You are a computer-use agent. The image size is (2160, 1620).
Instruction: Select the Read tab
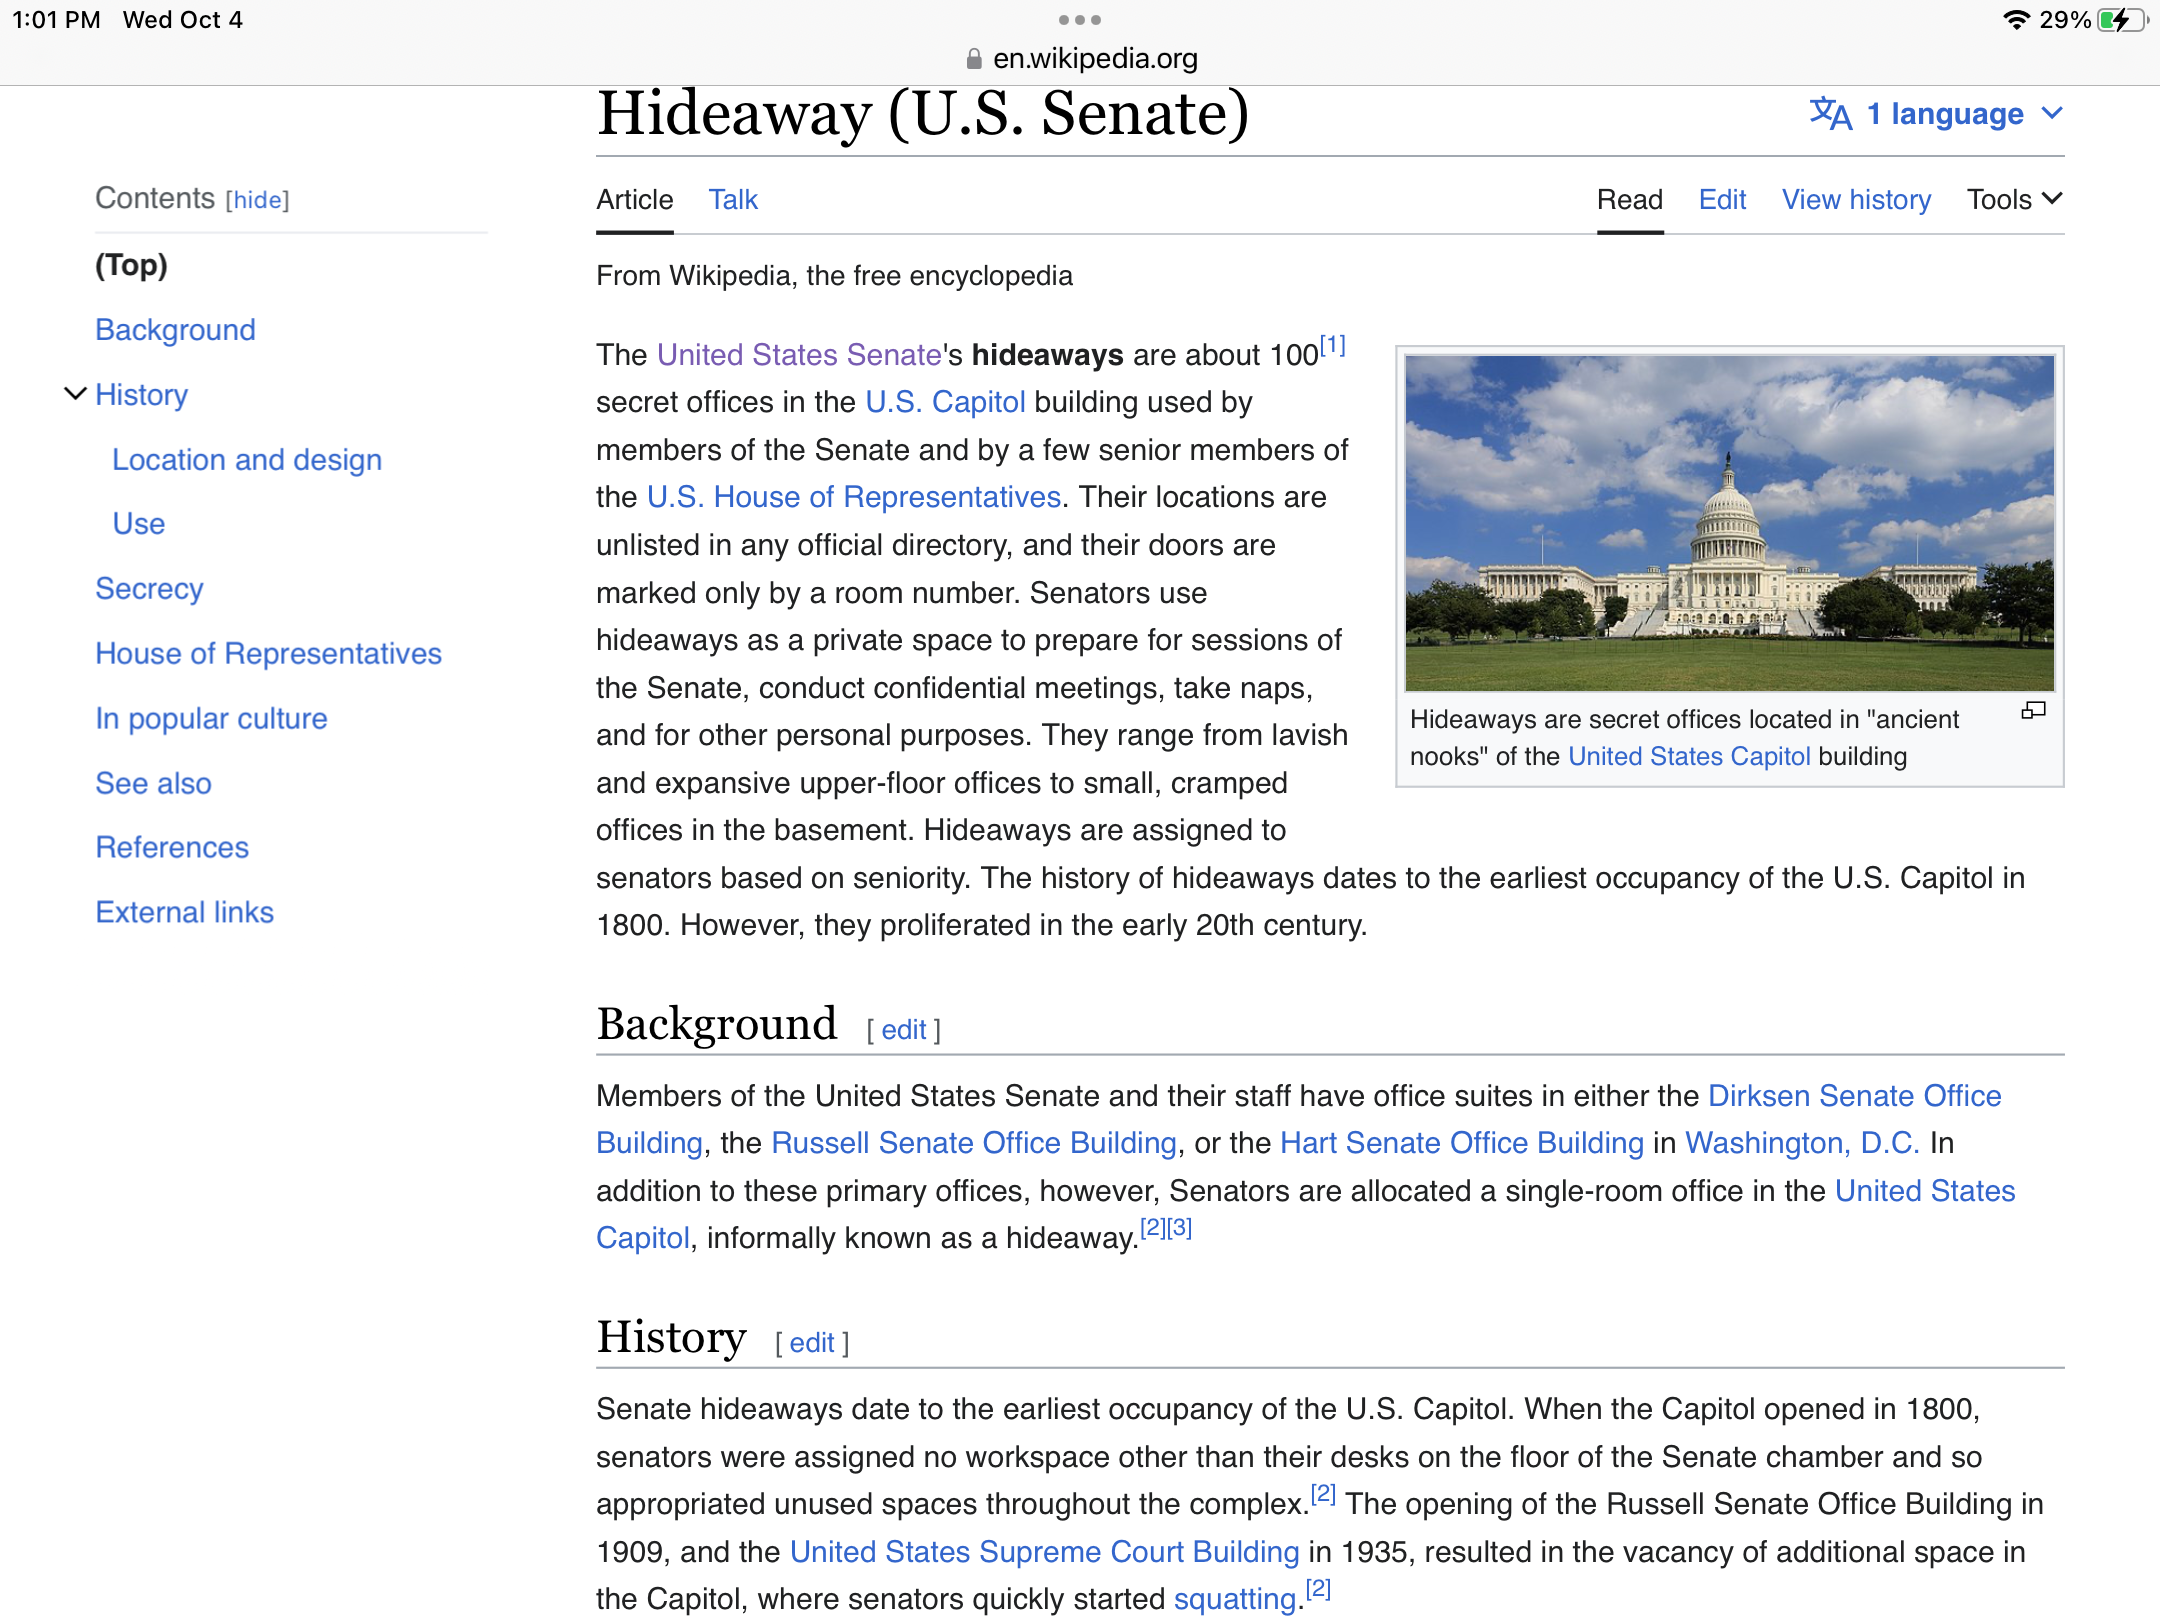[x=1630, y=200]
